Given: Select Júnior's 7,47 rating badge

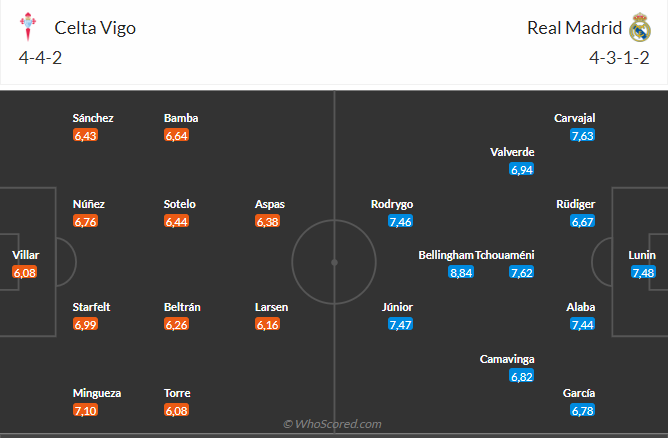Looking at the screenshot, I should 400,324.
